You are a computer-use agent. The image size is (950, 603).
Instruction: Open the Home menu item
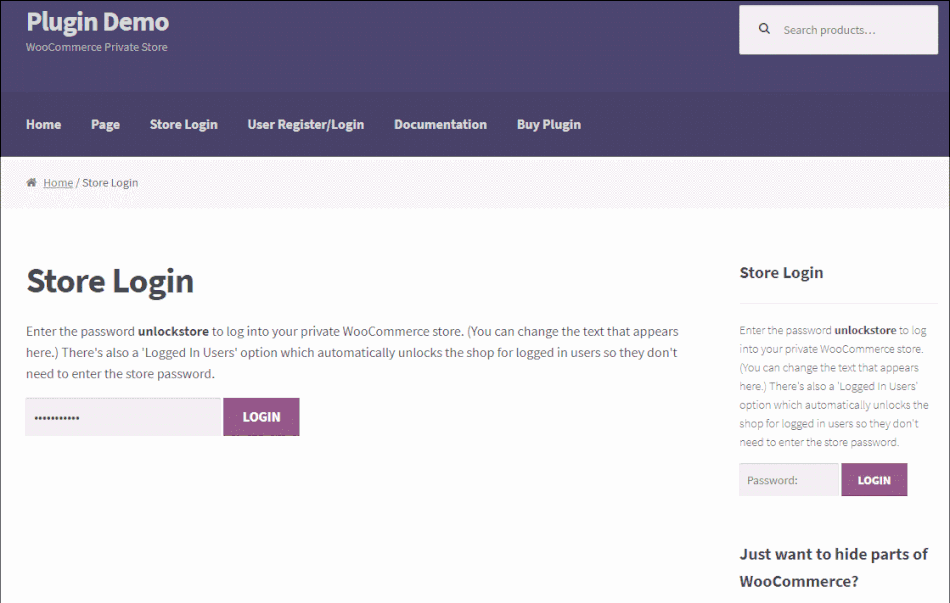pos(43,124)
